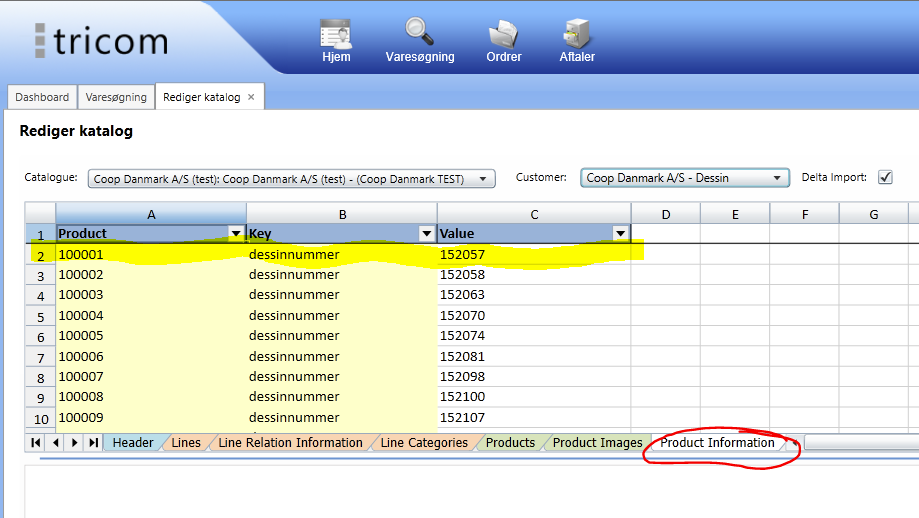Select the Rediger katalog tab
Screen dimensions: 919x518
tap(201, 97)
